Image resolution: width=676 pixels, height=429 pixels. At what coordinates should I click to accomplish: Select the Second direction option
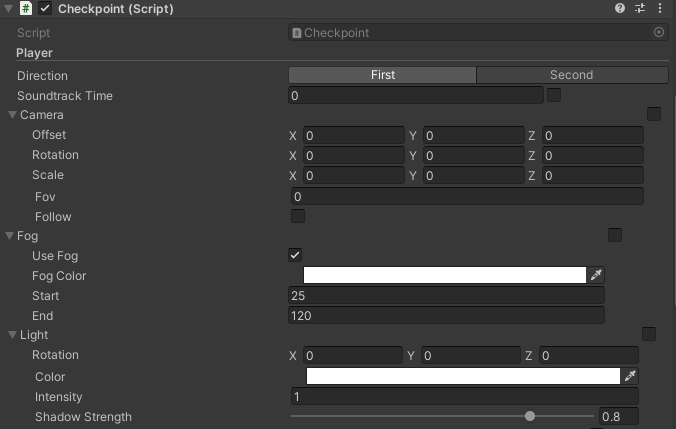(571, 75)
